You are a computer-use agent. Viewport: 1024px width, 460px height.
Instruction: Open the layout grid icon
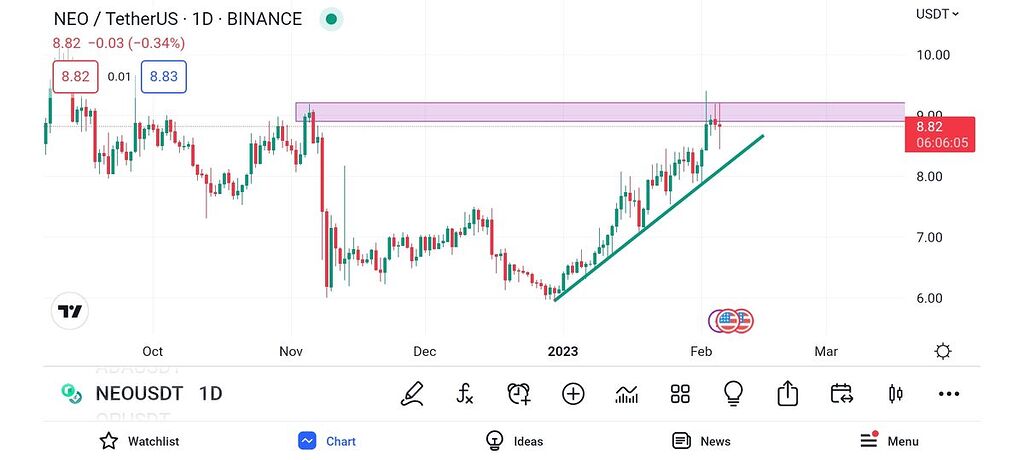pos(681,394)
